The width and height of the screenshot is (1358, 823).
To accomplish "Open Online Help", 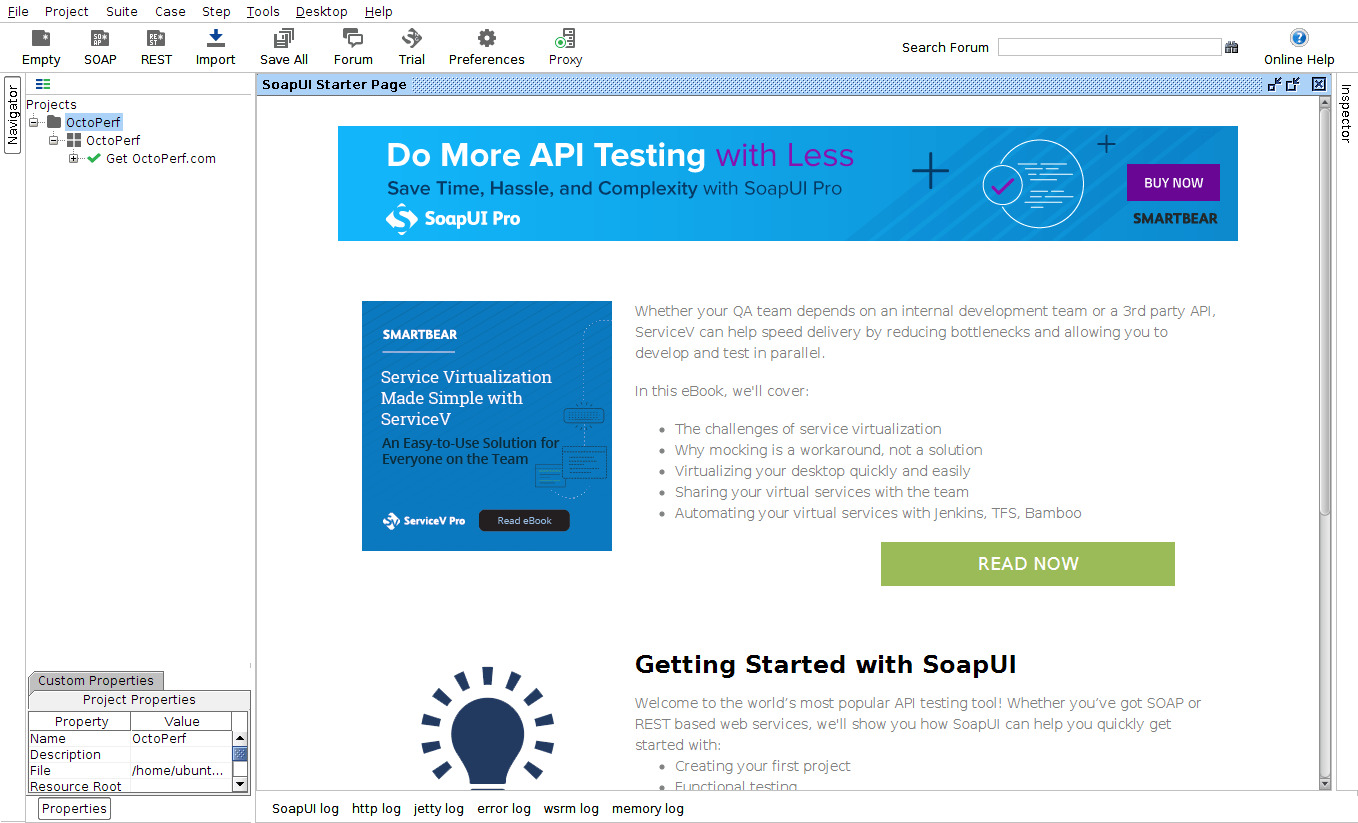I will [x=1298, y=46].
